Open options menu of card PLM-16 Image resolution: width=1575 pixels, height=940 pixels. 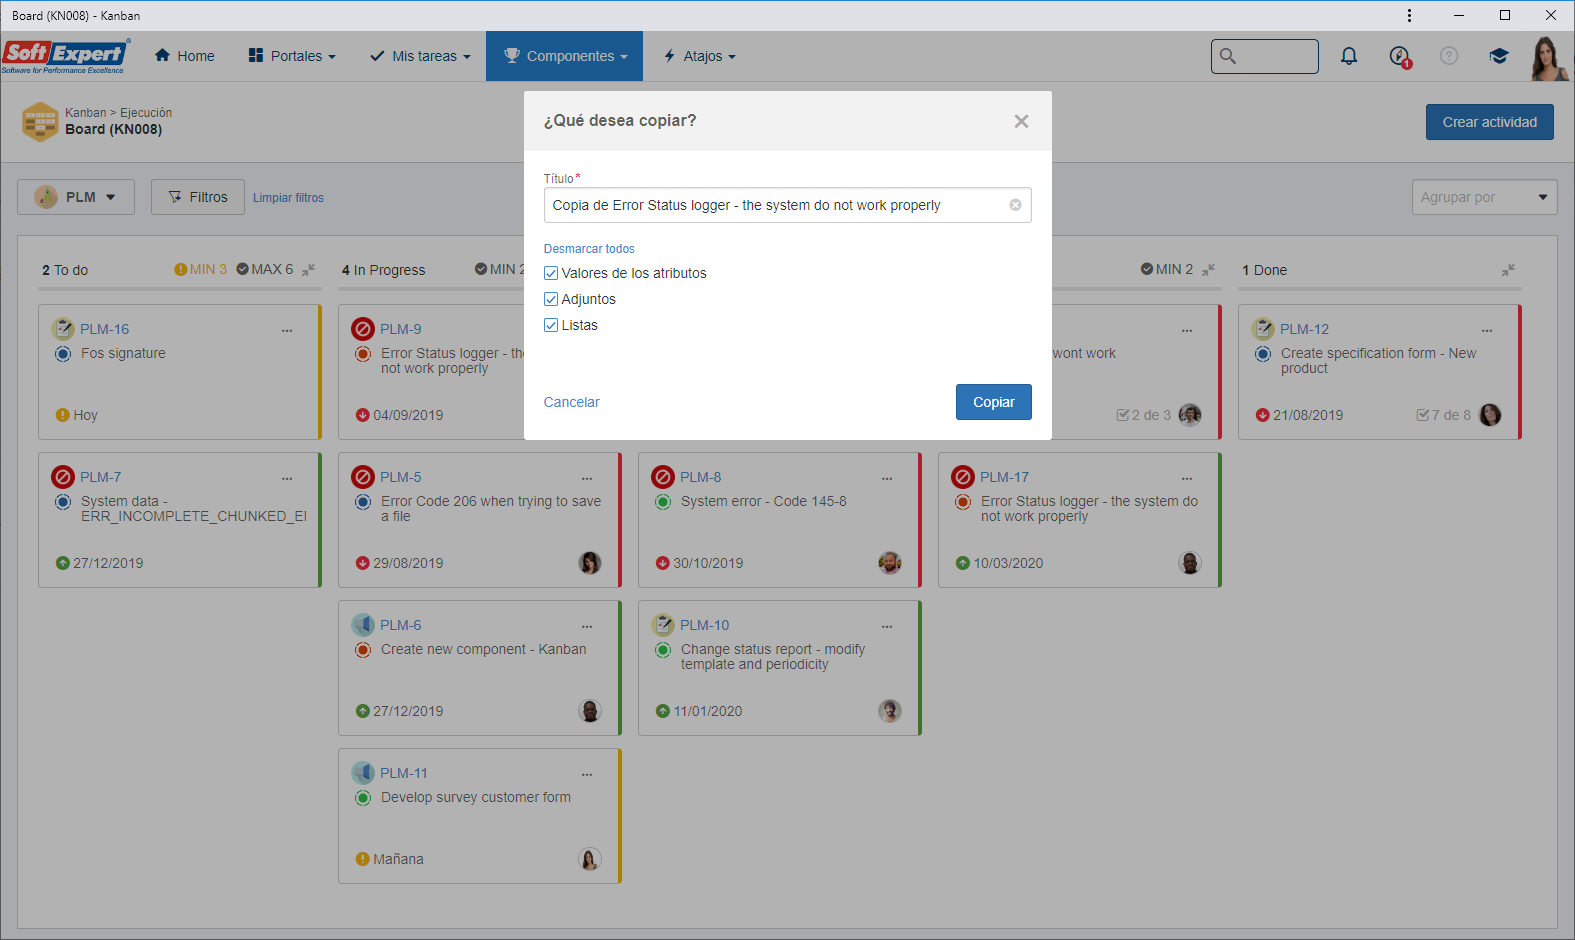coord(287,330)
